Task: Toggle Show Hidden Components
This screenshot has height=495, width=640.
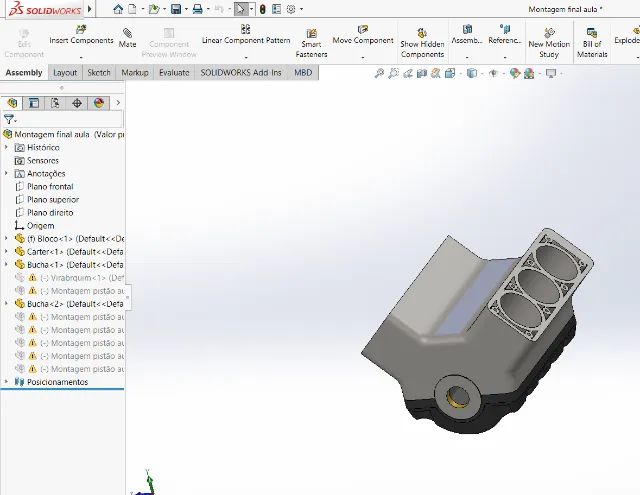Action: tap(422, 43)
